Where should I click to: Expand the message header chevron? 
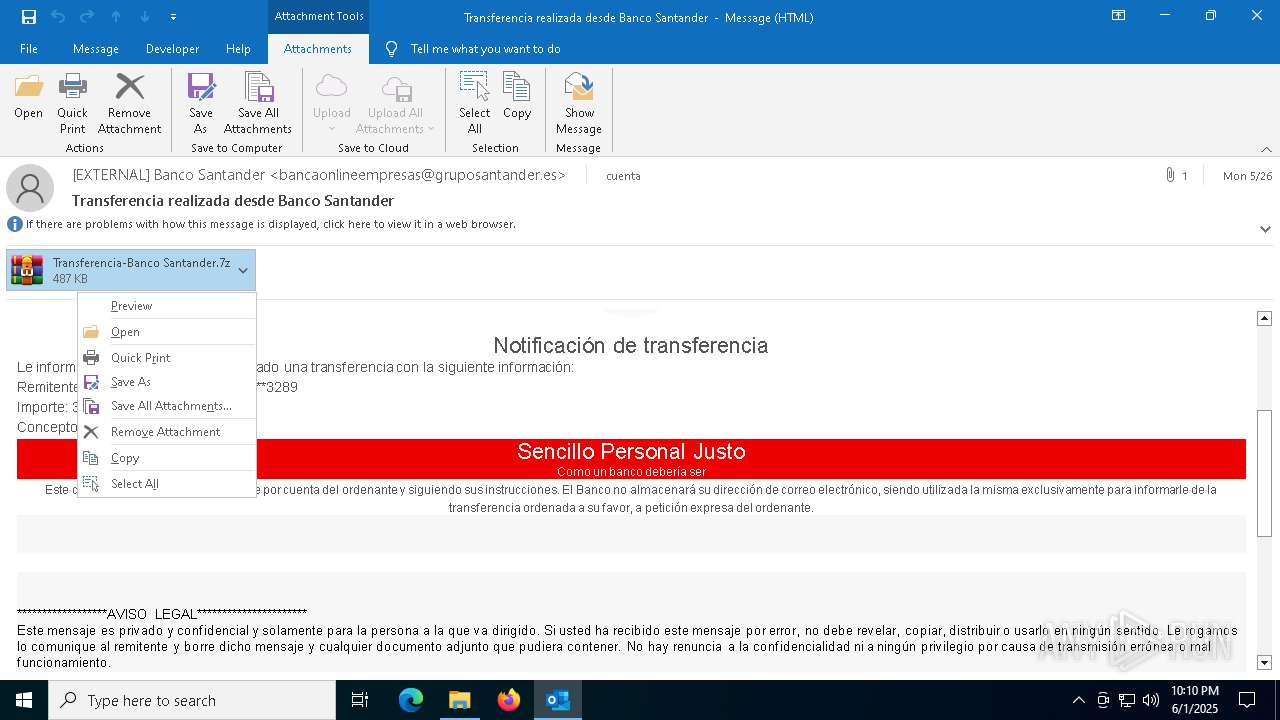coord(1265,229)
